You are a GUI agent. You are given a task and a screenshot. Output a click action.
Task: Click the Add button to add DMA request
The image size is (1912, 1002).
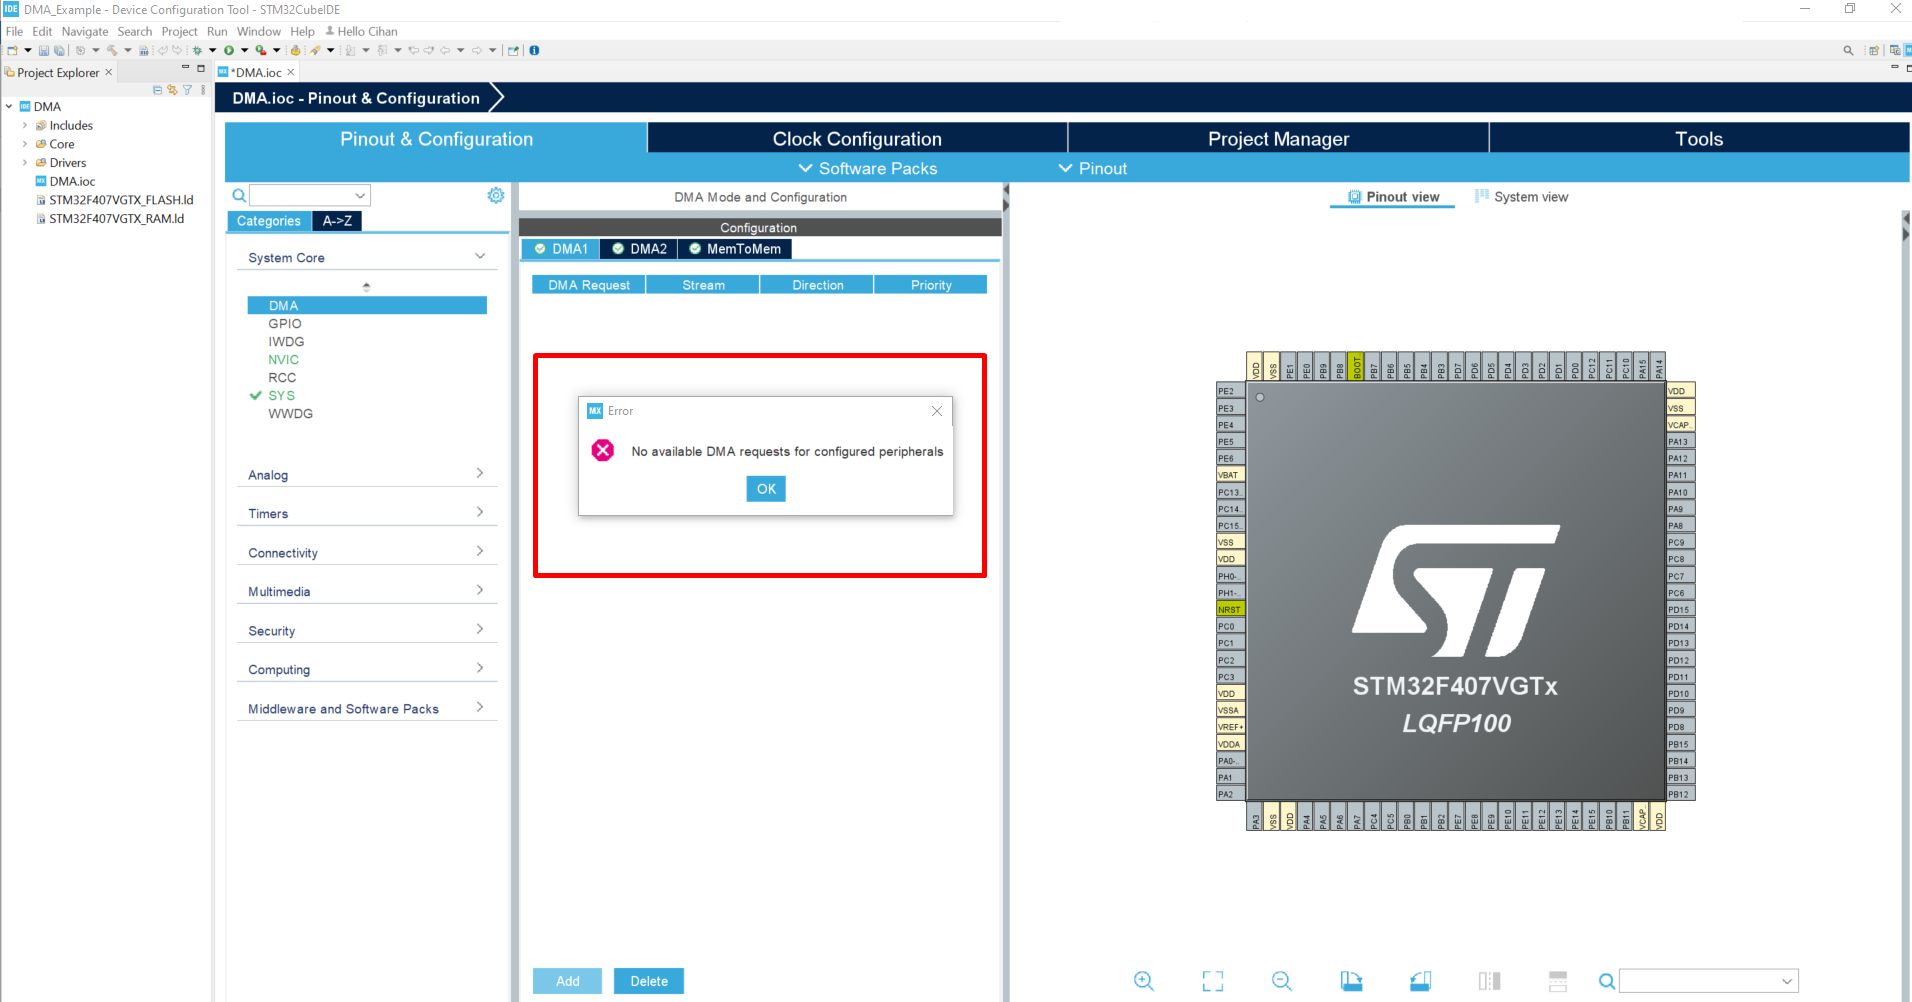point(567,981)
